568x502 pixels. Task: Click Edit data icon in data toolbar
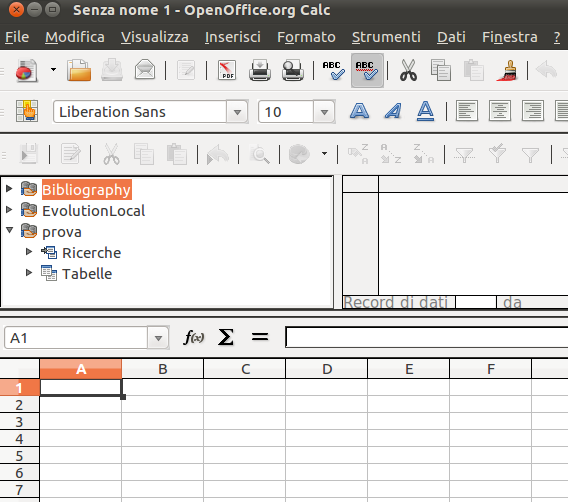(71, 154)
